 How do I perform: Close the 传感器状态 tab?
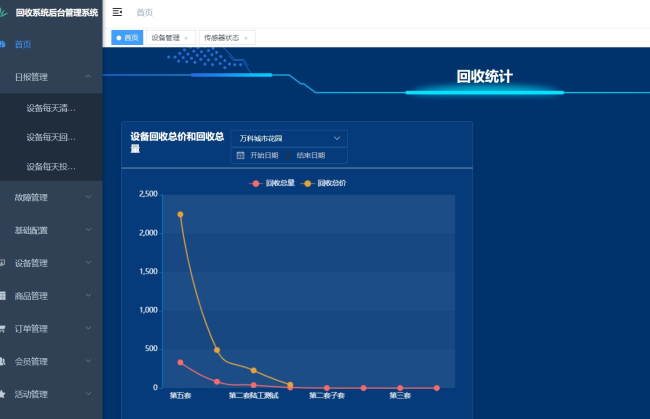pyautogui.click(x=246, y=38)
